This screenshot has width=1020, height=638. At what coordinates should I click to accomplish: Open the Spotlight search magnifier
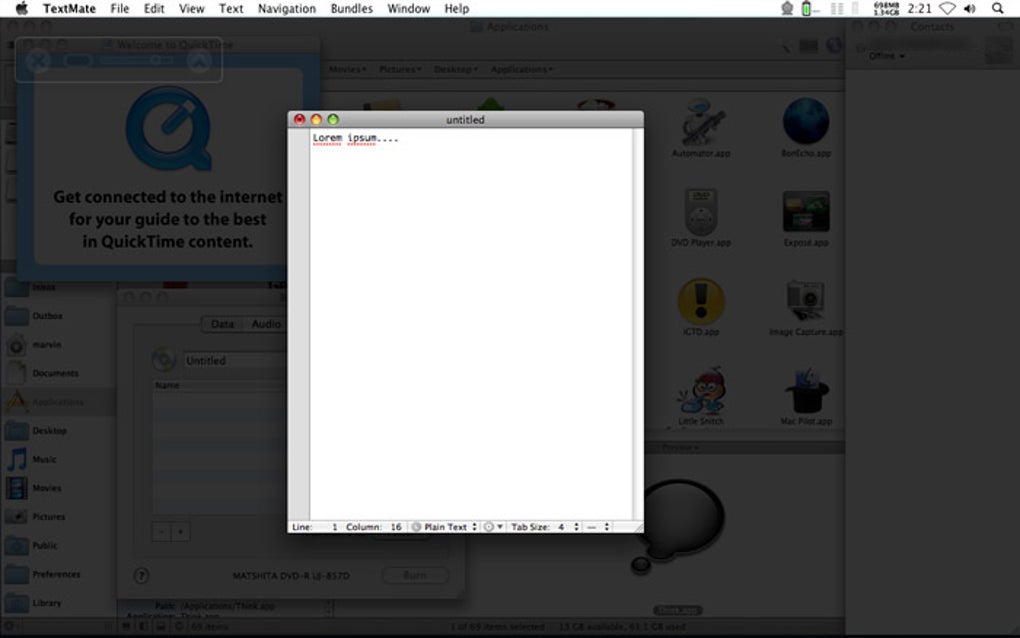997,8
